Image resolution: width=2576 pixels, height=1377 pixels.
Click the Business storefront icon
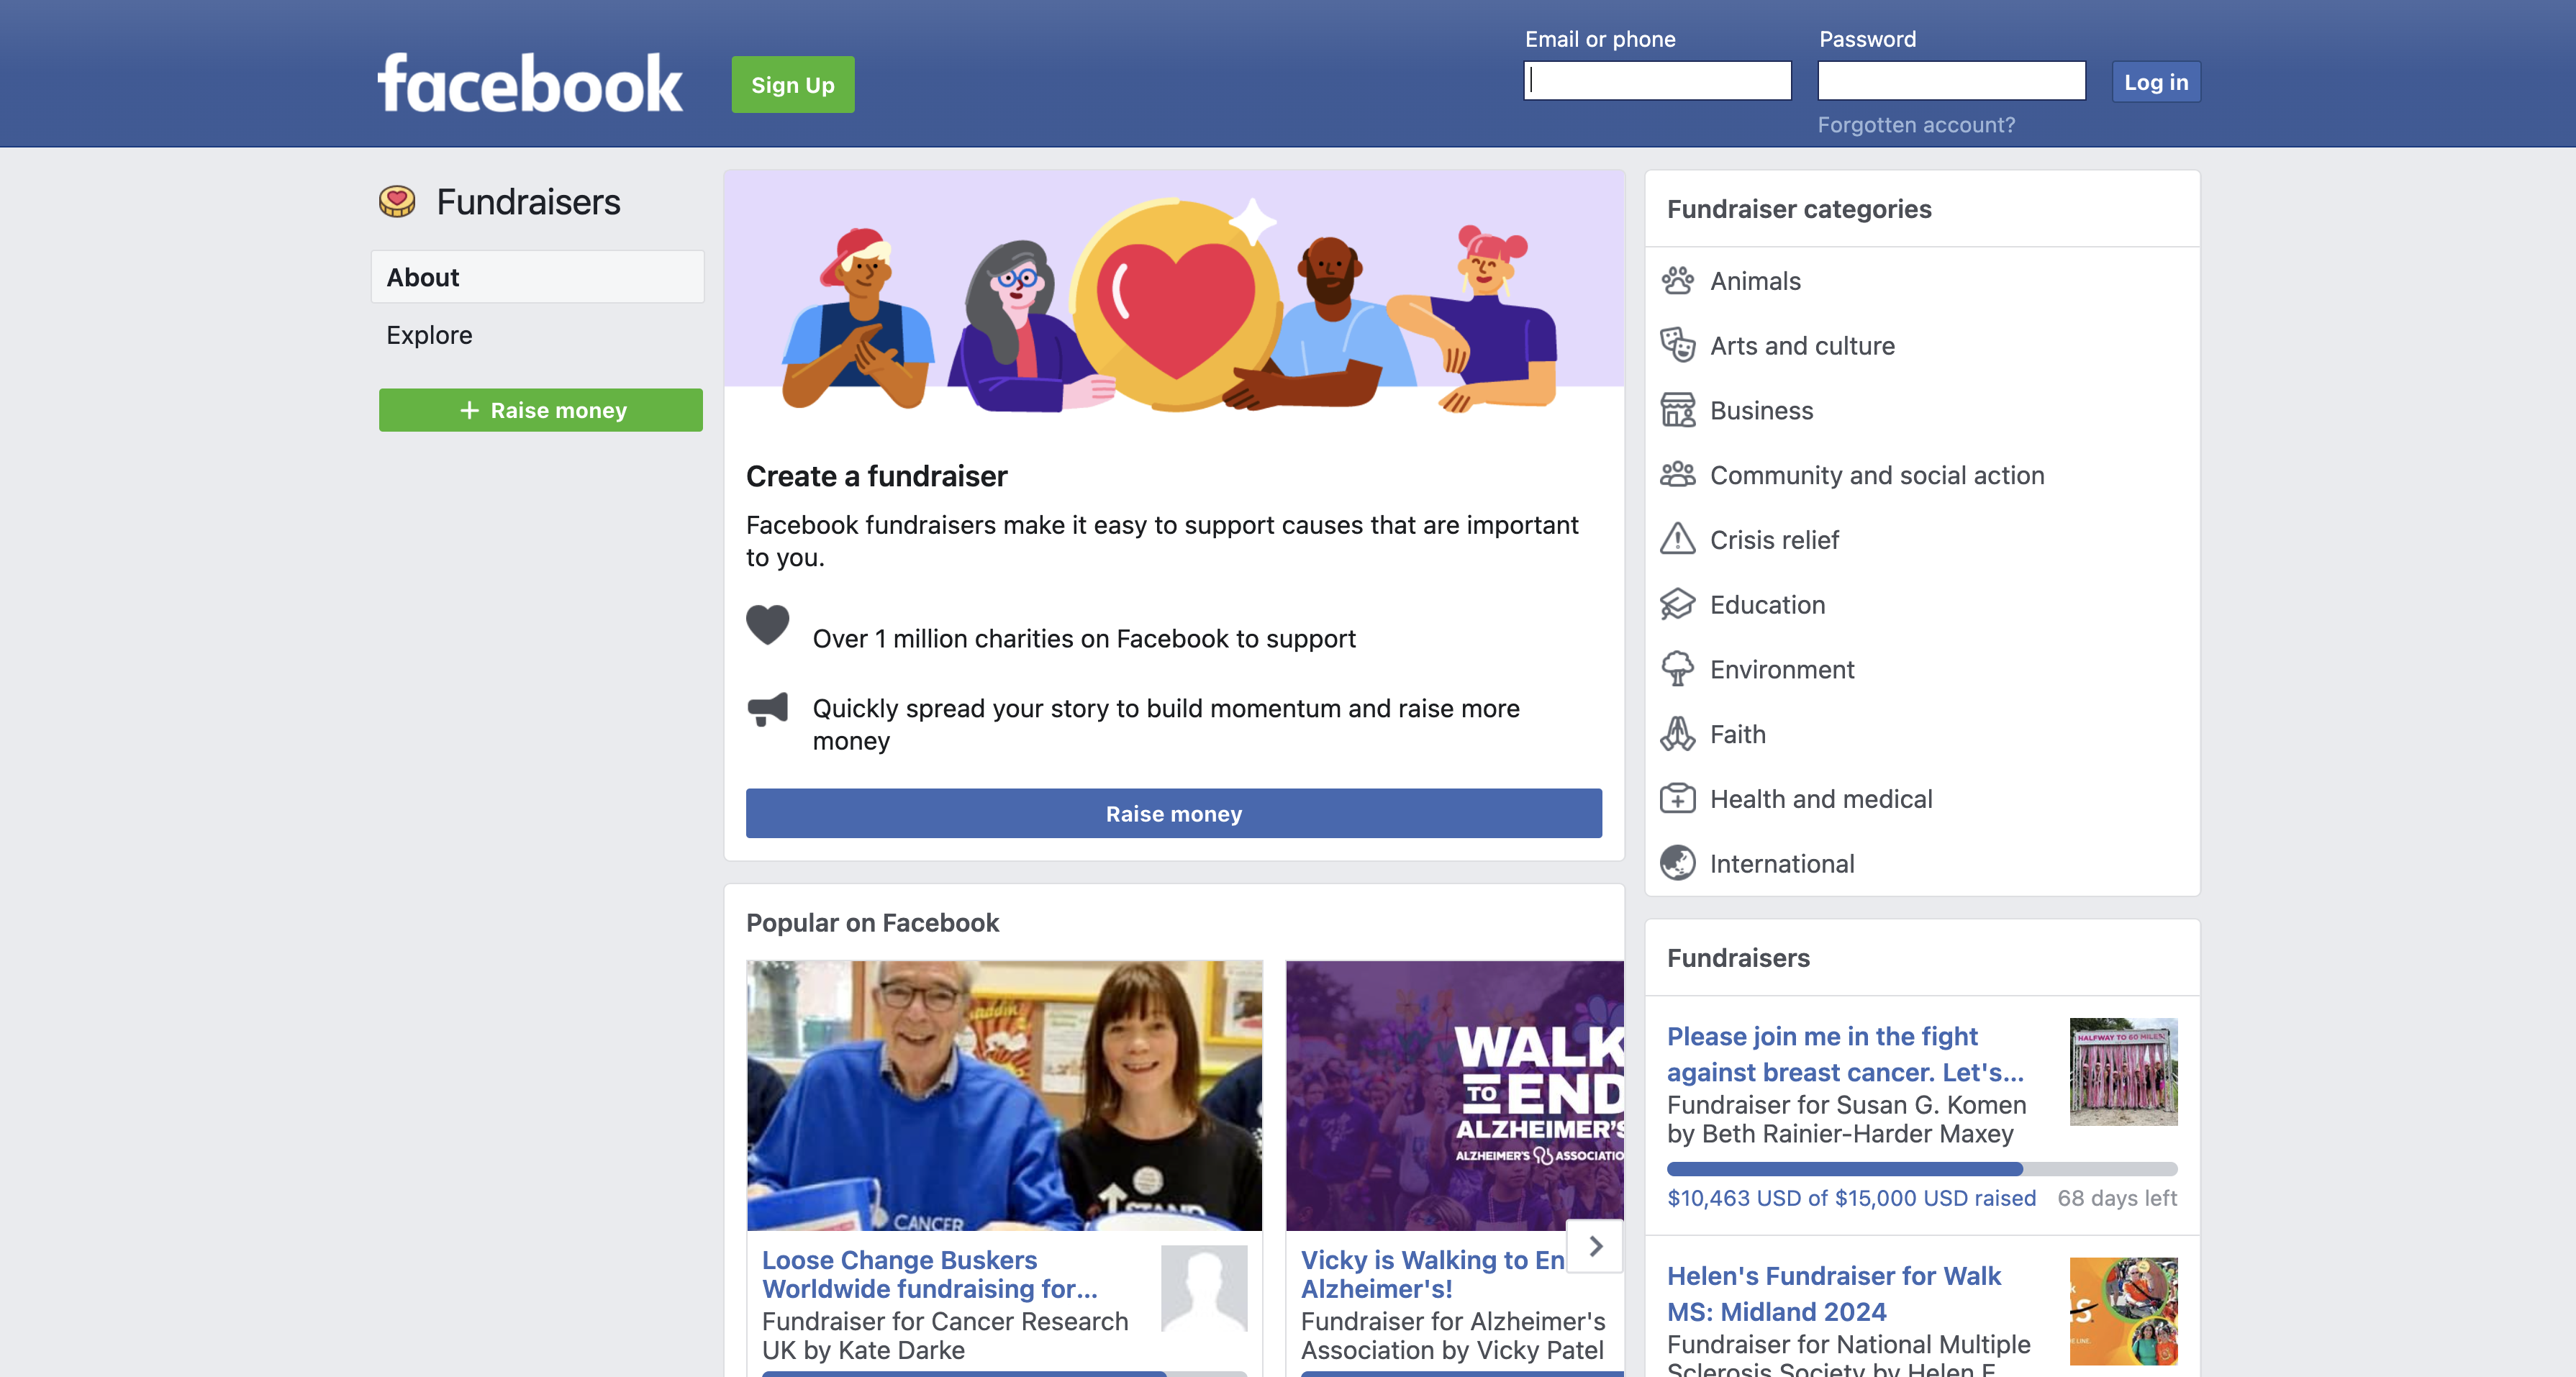coord(1677,410)
